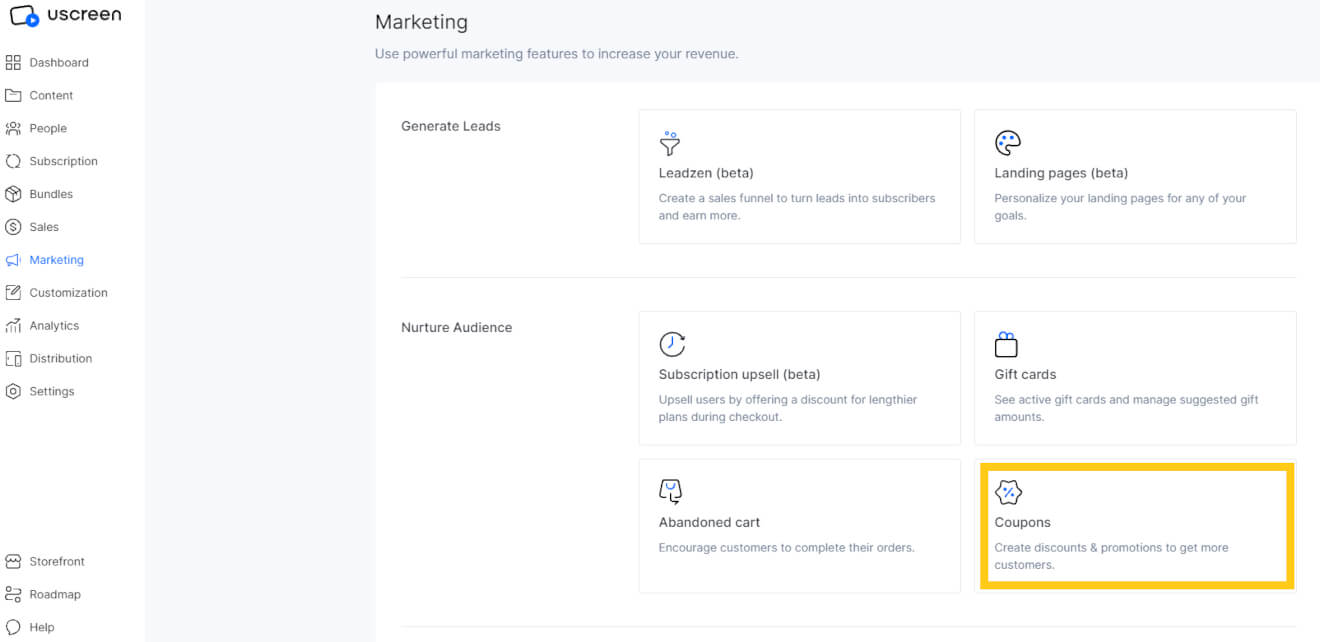Click the Roadmap icon in sidebar
The height and width of the screenshot is (642, 1320).
13,595
